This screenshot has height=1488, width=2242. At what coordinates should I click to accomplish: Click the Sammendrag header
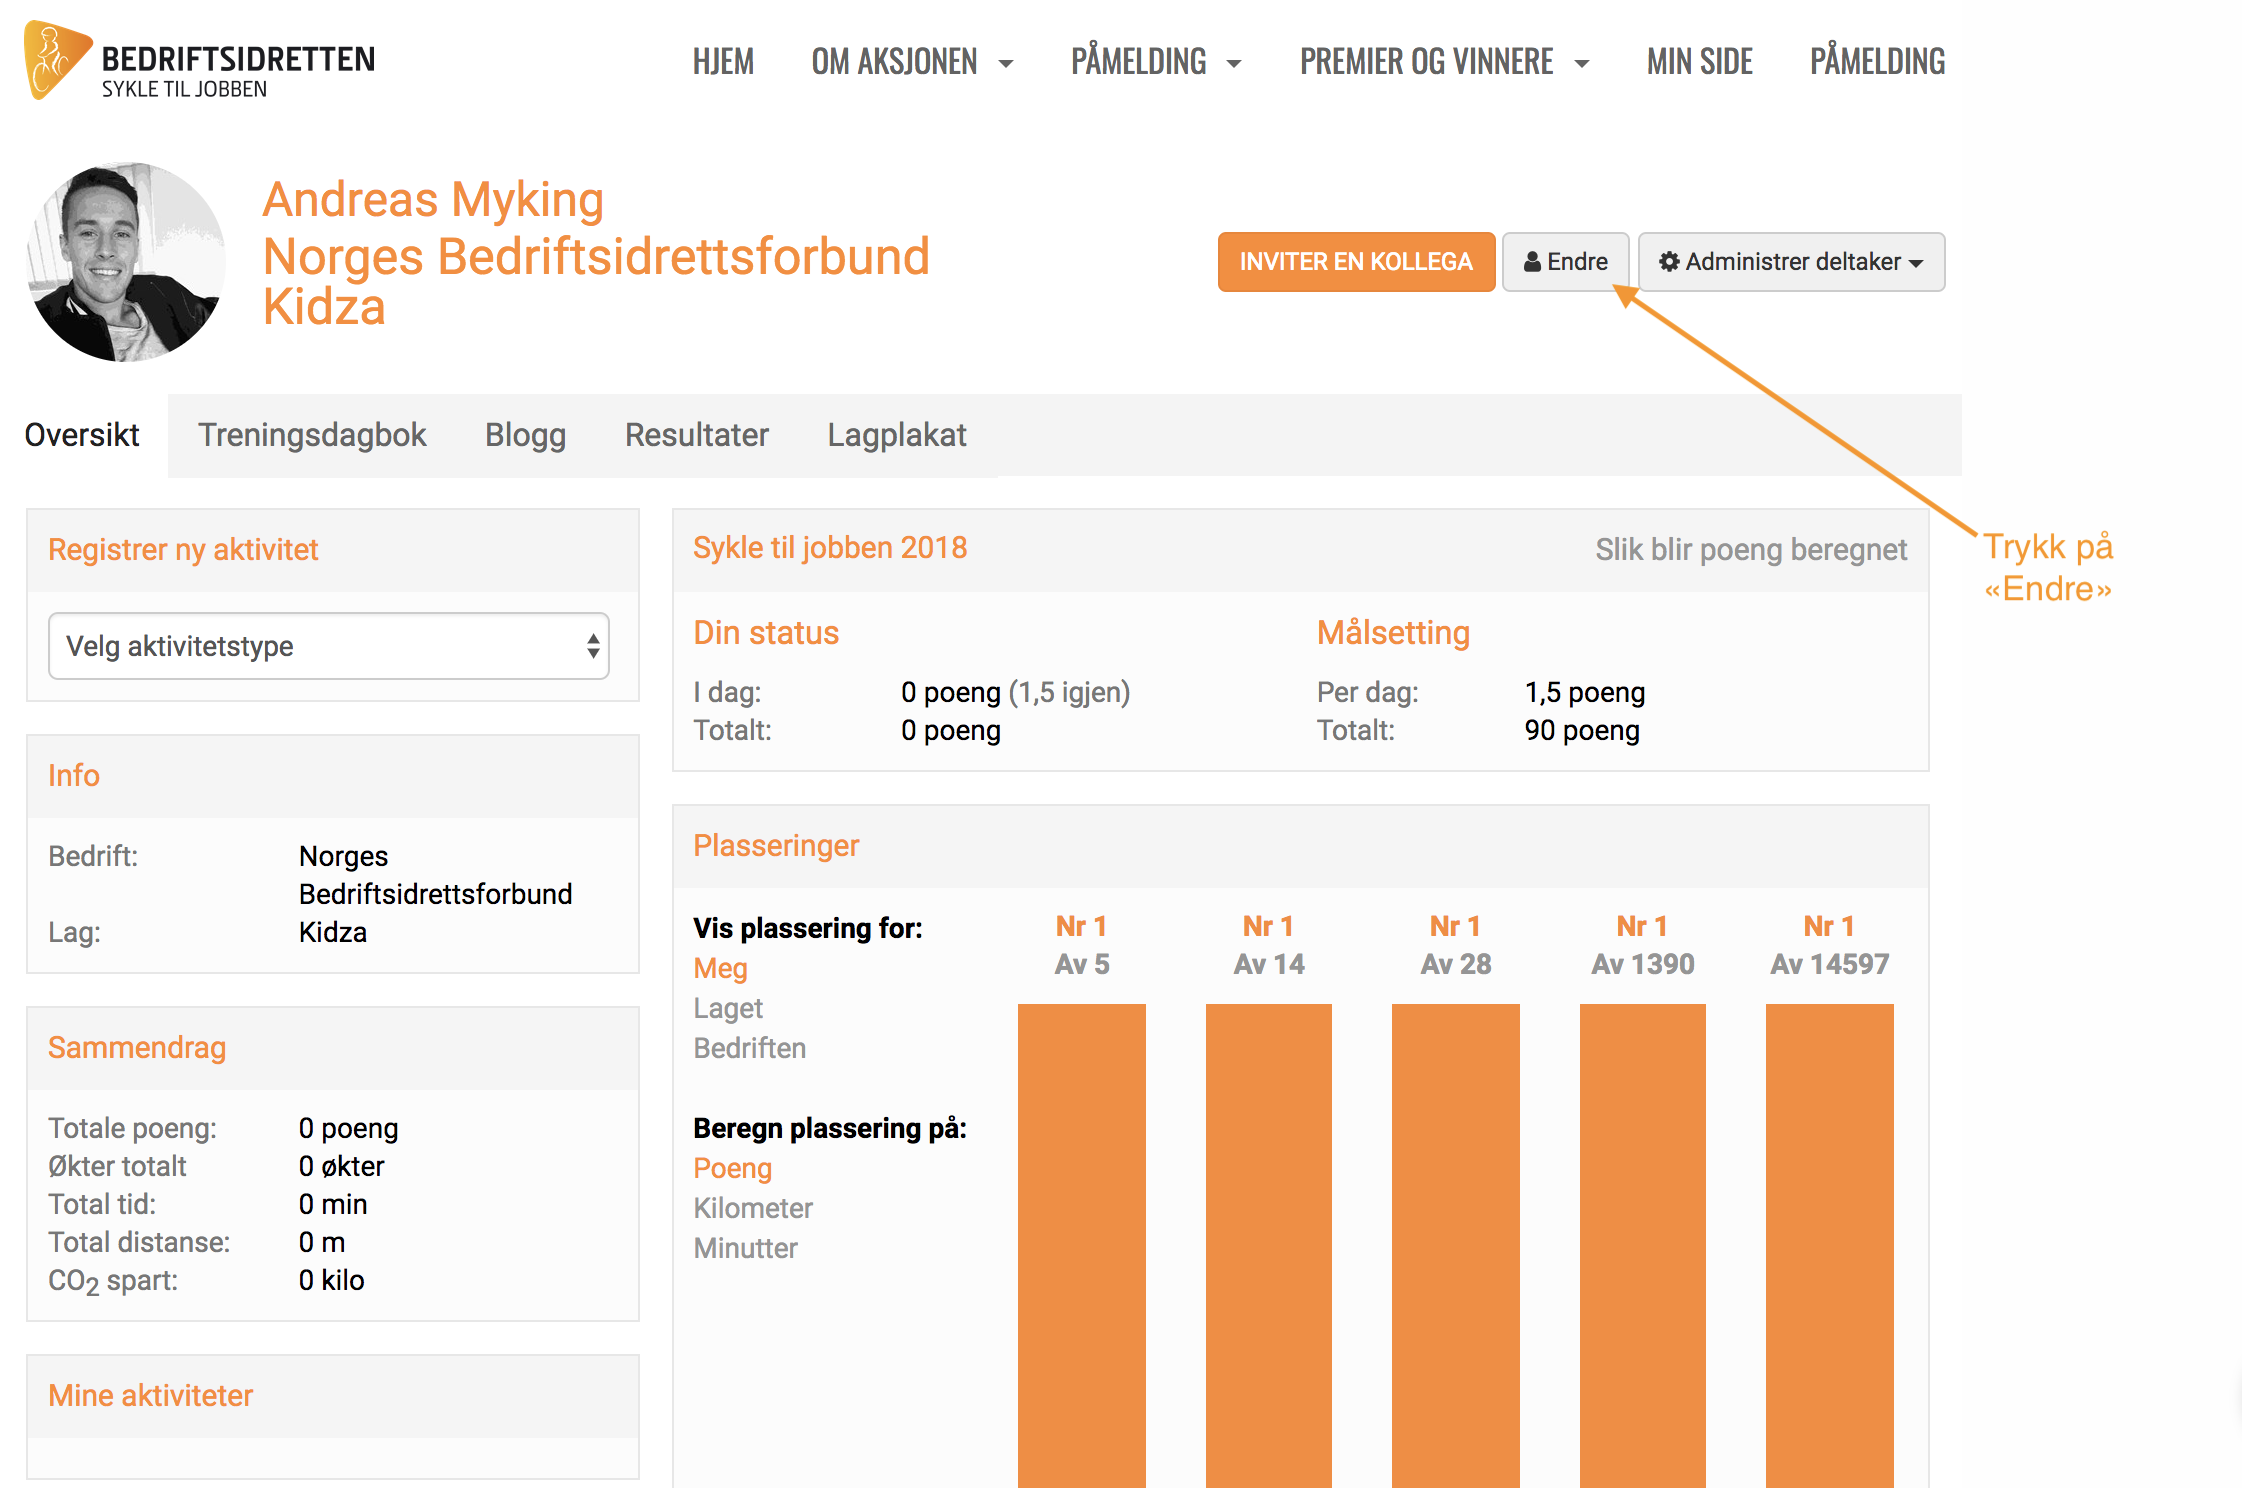[137, 1047]
